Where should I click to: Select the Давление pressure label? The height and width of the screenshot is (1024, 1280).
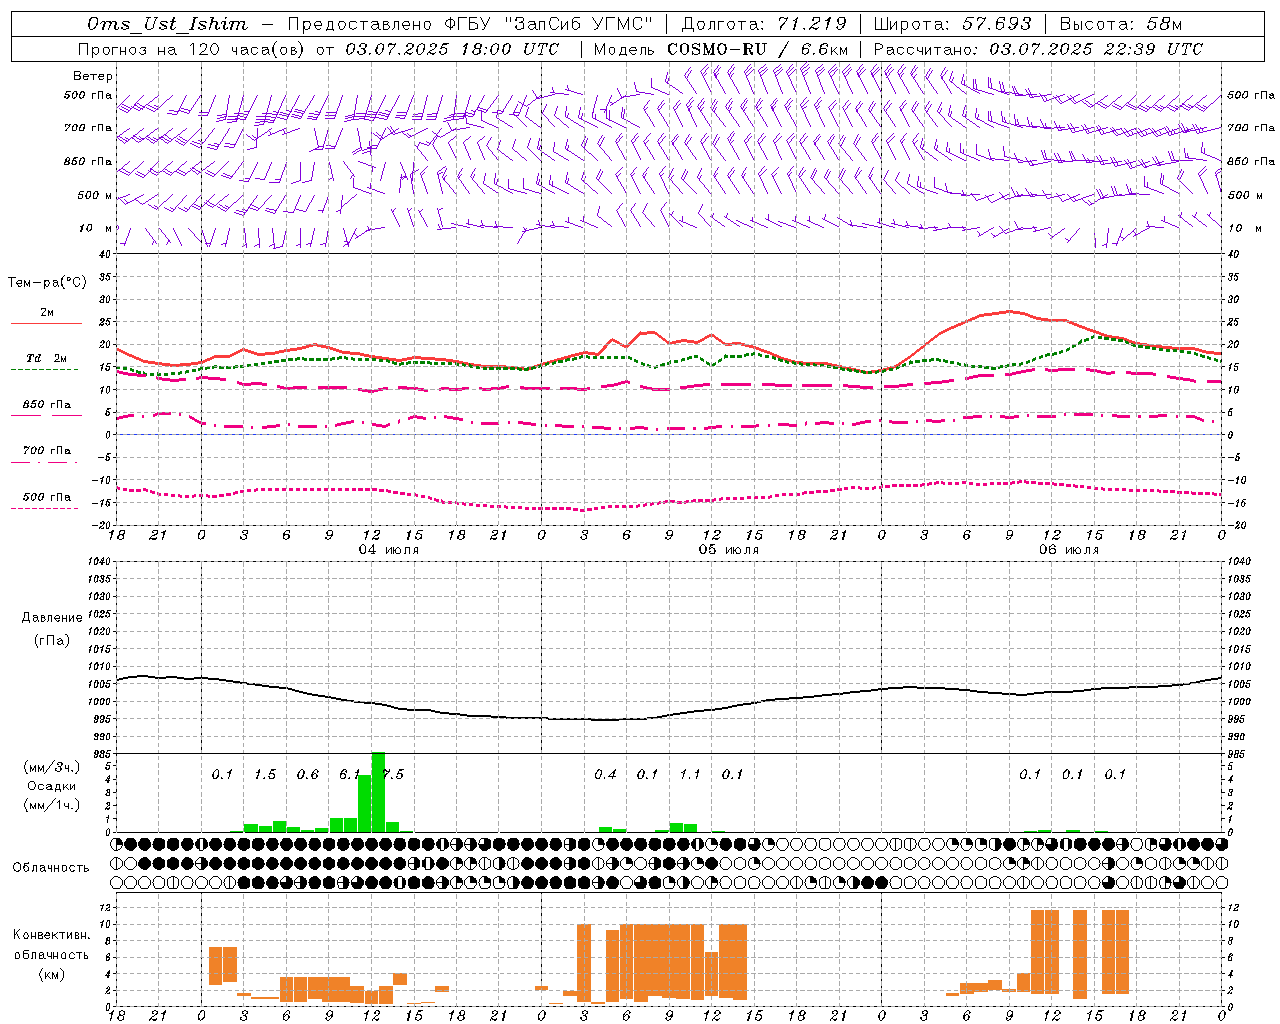52,618
